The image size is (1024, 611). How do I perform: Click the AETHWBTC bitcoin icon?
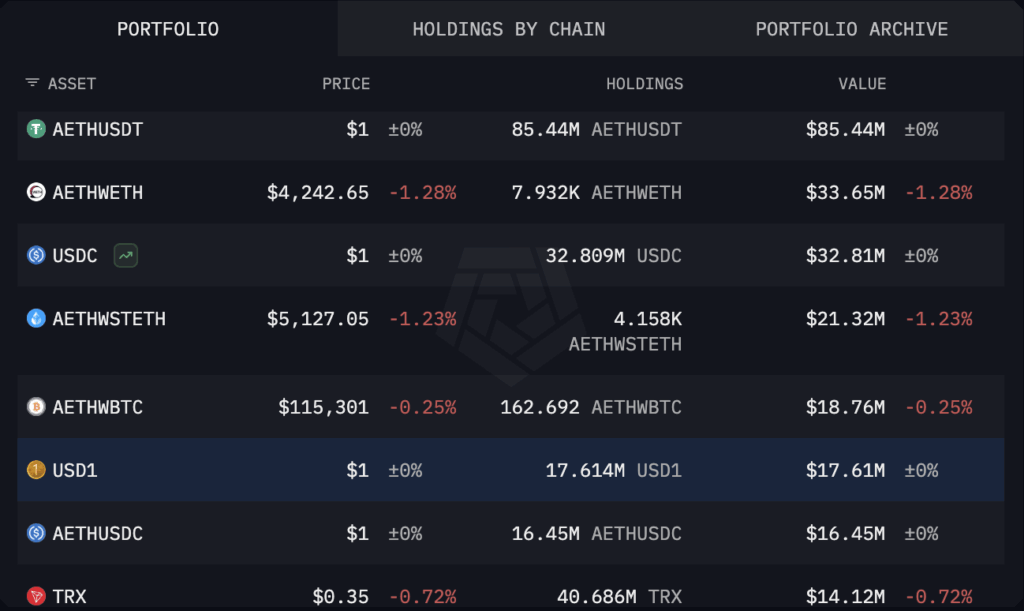coord(36,407)
